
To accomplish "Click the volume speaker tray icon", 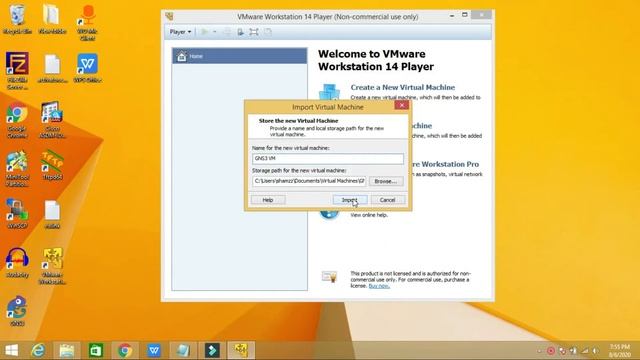I will point(596,351).
